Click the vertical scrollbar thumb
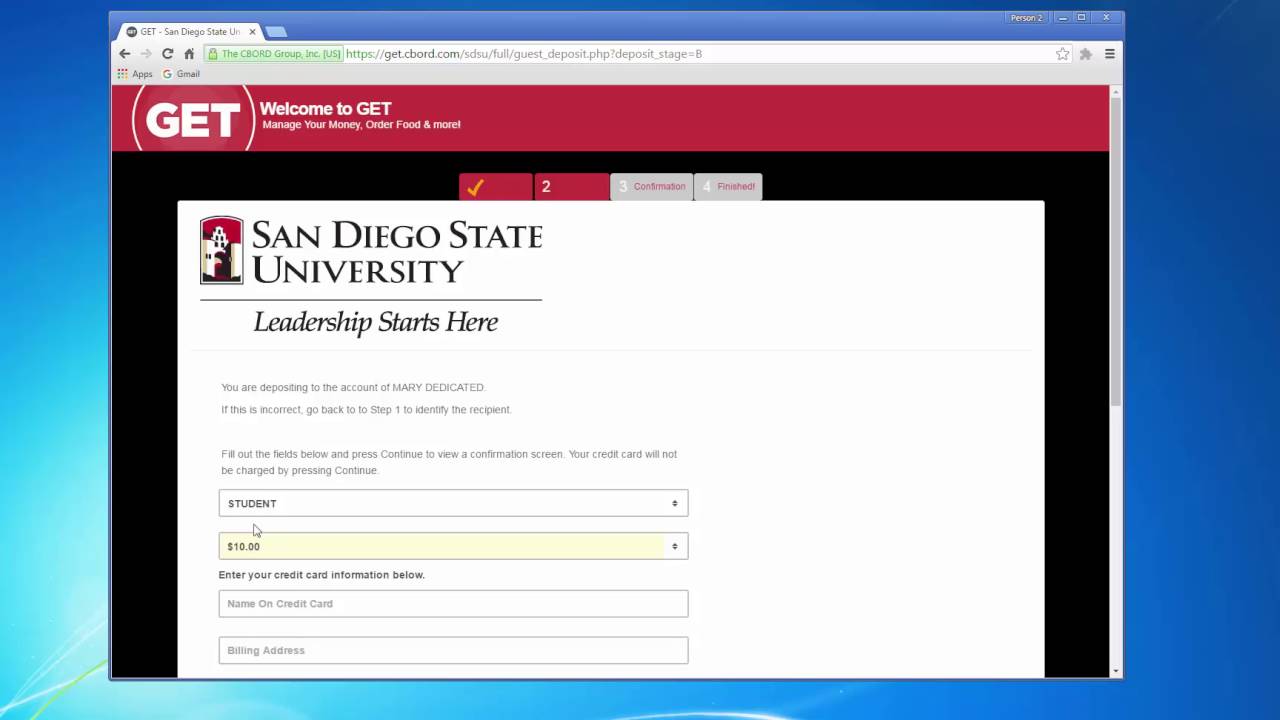Image resolution: width=1280 pixels, height=720 pixels. (1115, 252)
